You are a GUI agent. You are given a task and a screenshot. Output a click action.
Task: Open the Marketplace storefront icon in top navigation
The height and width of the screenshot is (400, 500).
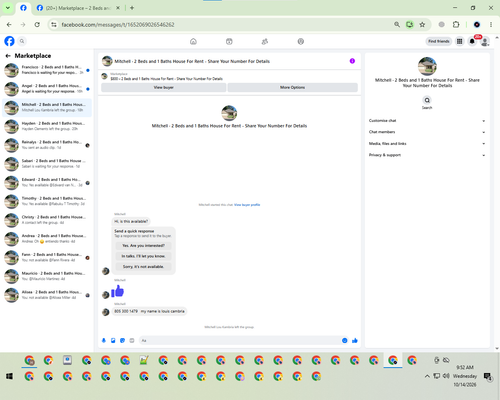(x=229, y=41)
